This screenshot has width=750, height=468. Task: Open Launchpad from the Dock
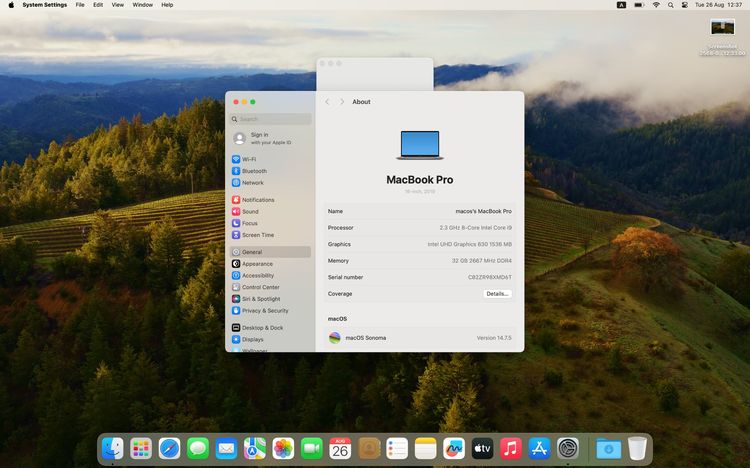click(x=141, y=449)
